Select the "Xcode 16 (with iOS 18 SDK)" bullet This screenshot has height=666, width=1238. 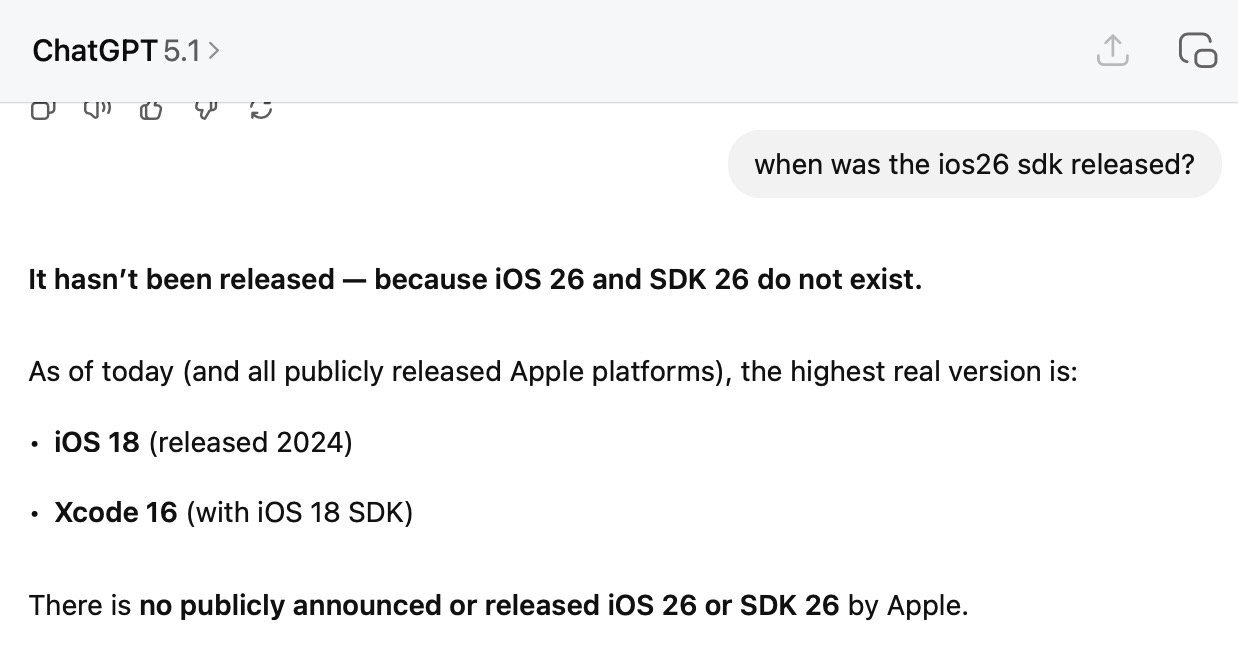pos(233,512)
